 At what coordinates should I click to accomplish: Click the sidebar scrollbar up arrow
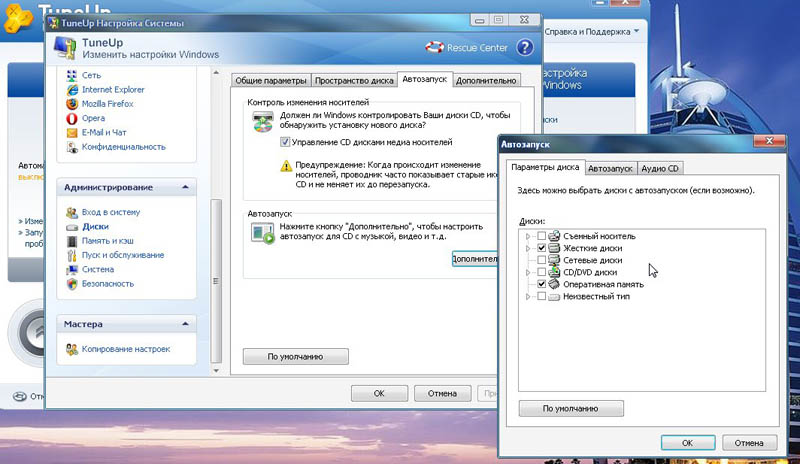216,72
